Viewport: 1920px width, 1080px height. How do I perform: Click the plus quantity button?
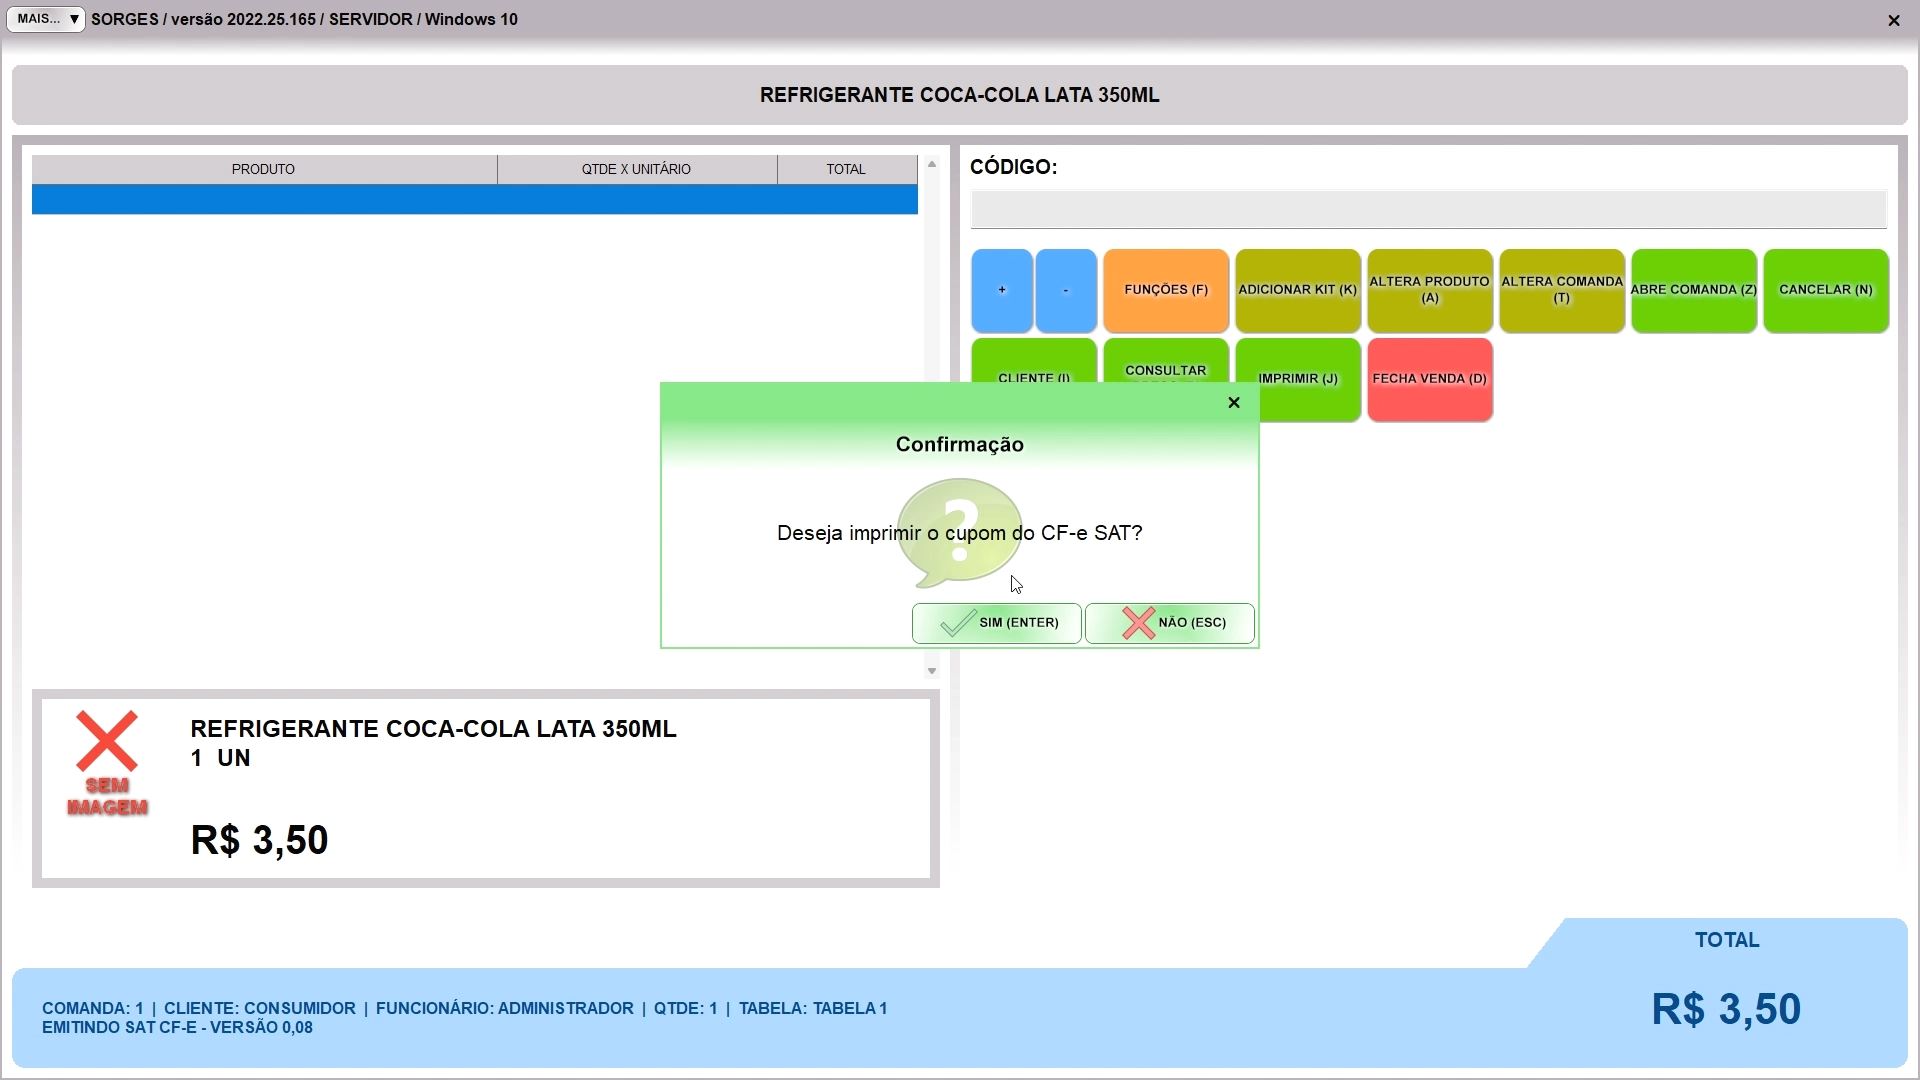[1001, 290]
